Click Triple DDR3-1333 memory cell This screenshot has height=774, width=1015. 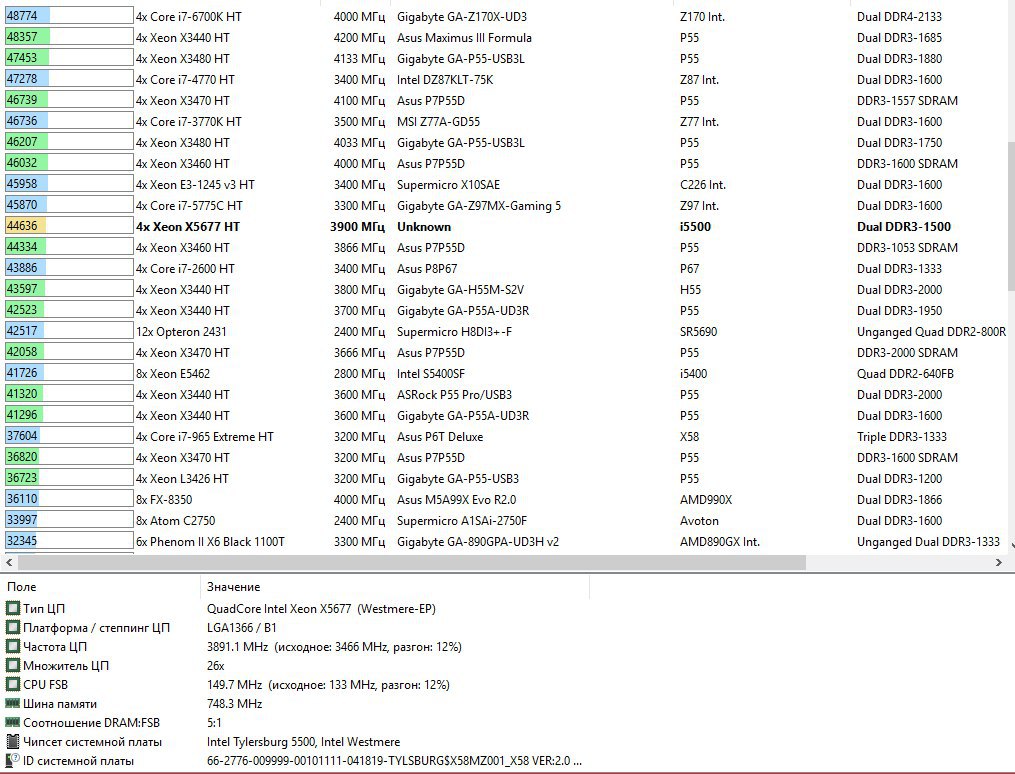coord(902,437)
